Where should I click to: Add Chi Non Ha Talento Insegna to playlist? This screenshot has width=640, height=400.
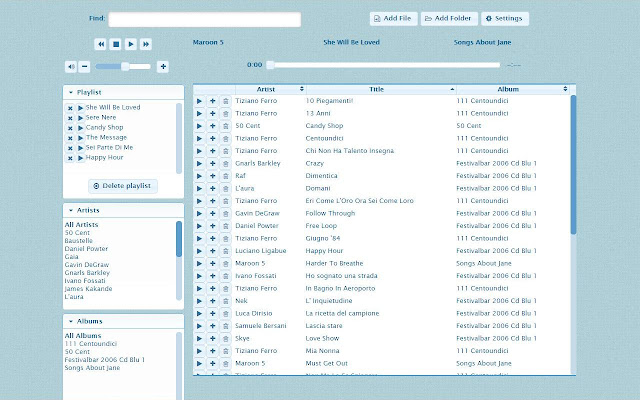point(212,151)
